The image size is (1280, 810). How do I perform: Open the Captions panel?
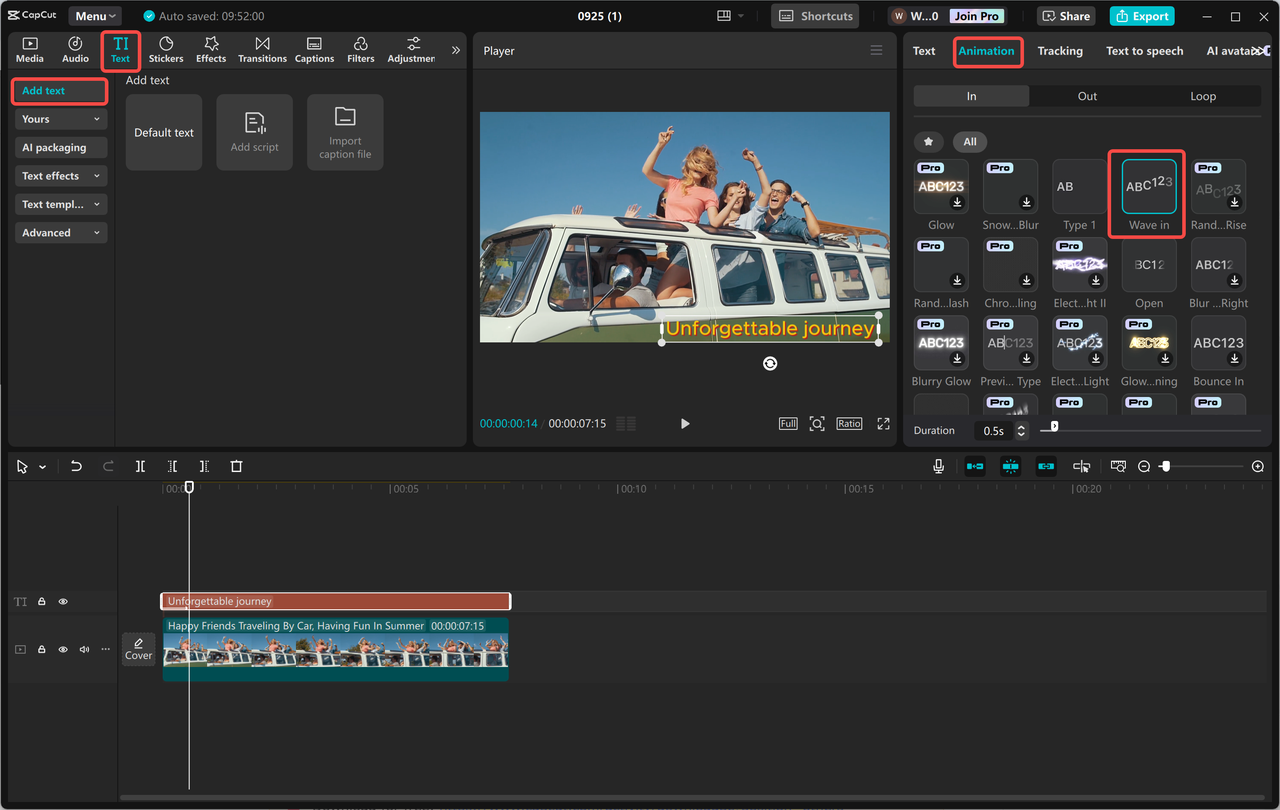(314, 50)
